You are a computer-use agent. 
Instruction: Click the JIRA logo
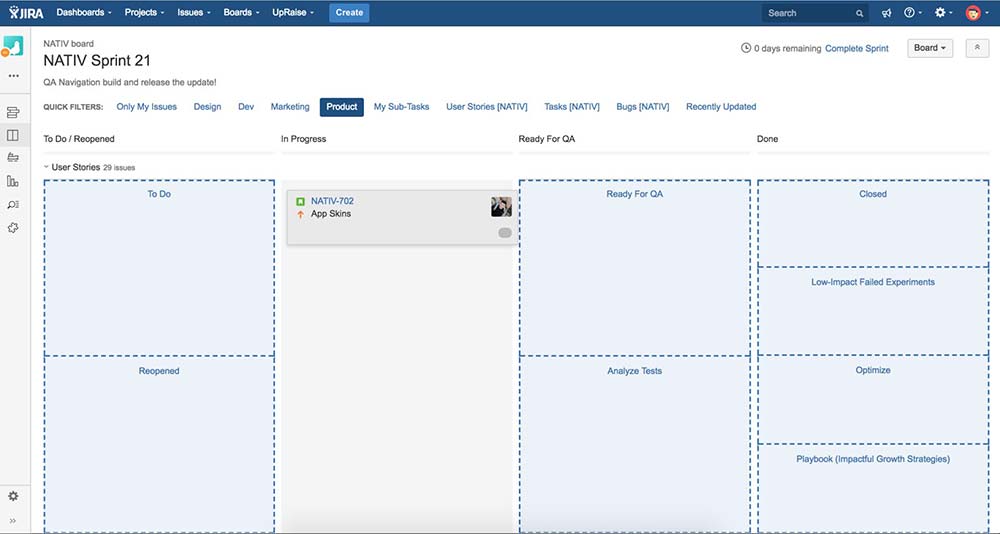click(x=26, y=13)
